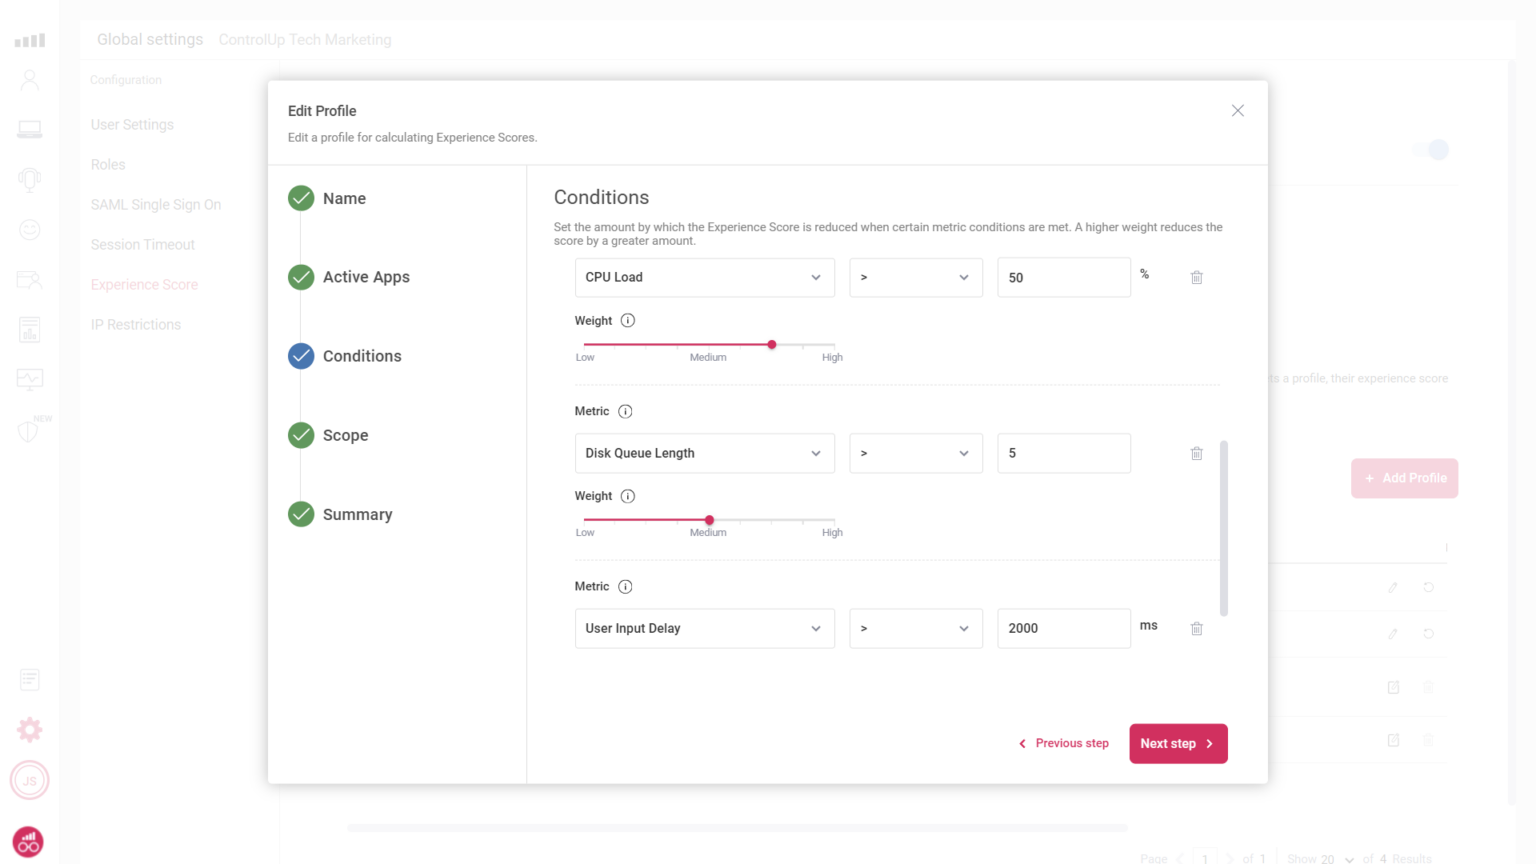Image resolution: width=1536 pixels, height=864 pixels.
Task: Click the headset support icon in sidebar
Action: pos(29,179)
